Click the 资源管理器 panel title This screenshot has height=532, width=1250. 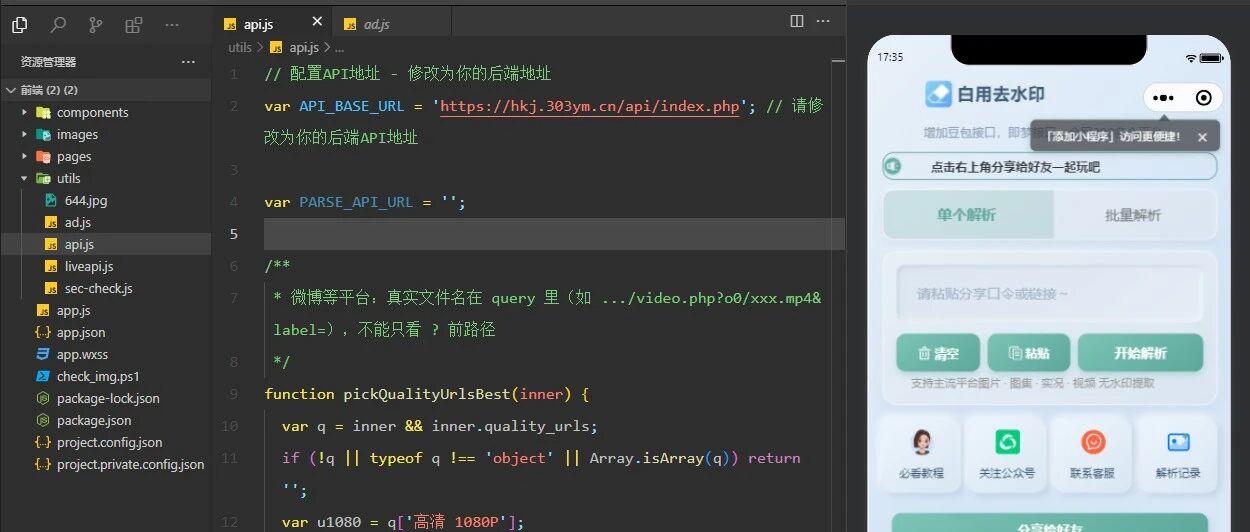(x=48, y=62)
